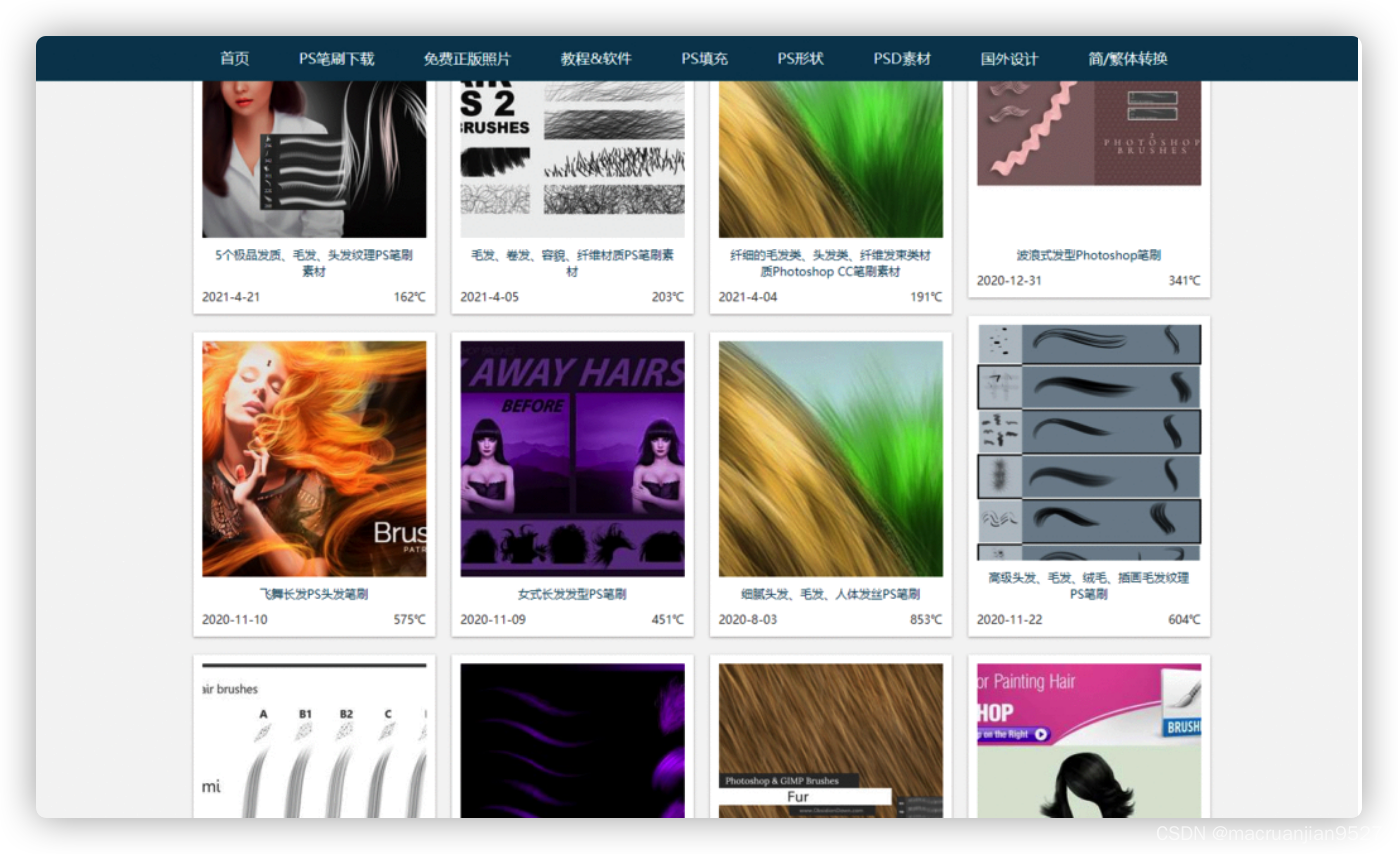Open PS笔刷下载 in navigation bar

click(x=337, y=59)
